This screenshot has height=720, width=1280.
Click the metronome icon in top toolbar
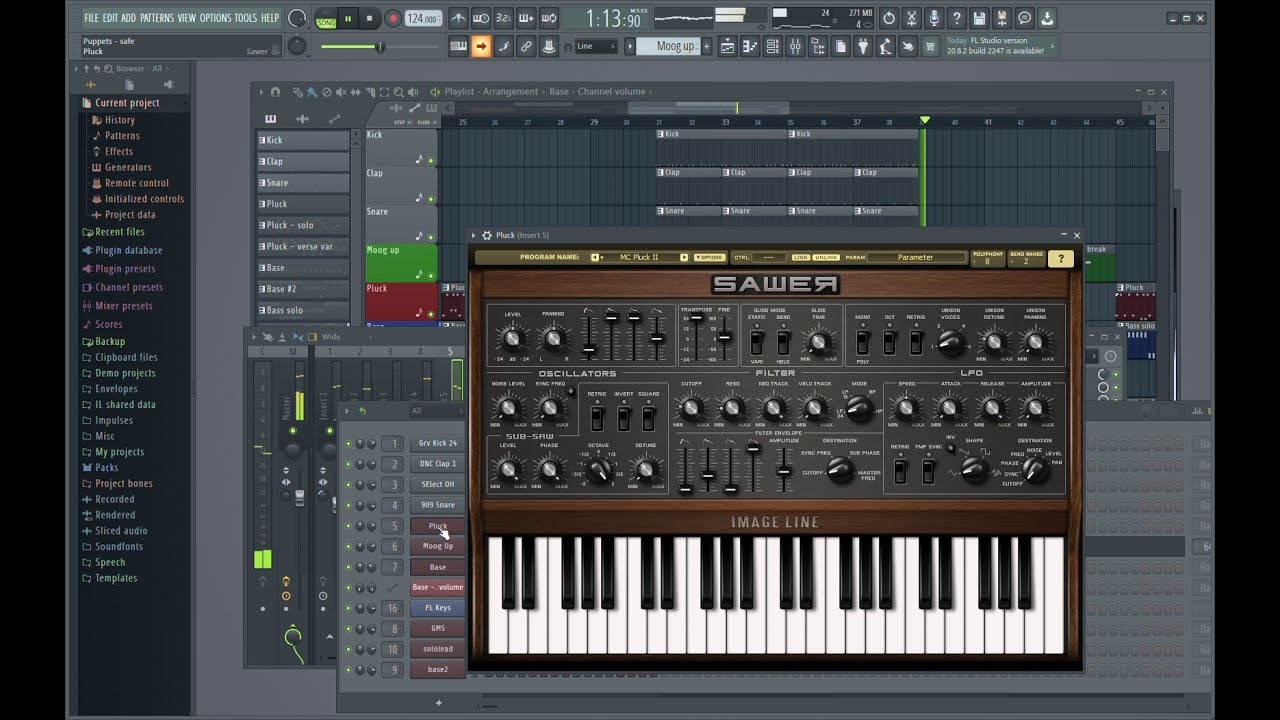(459, 18)
